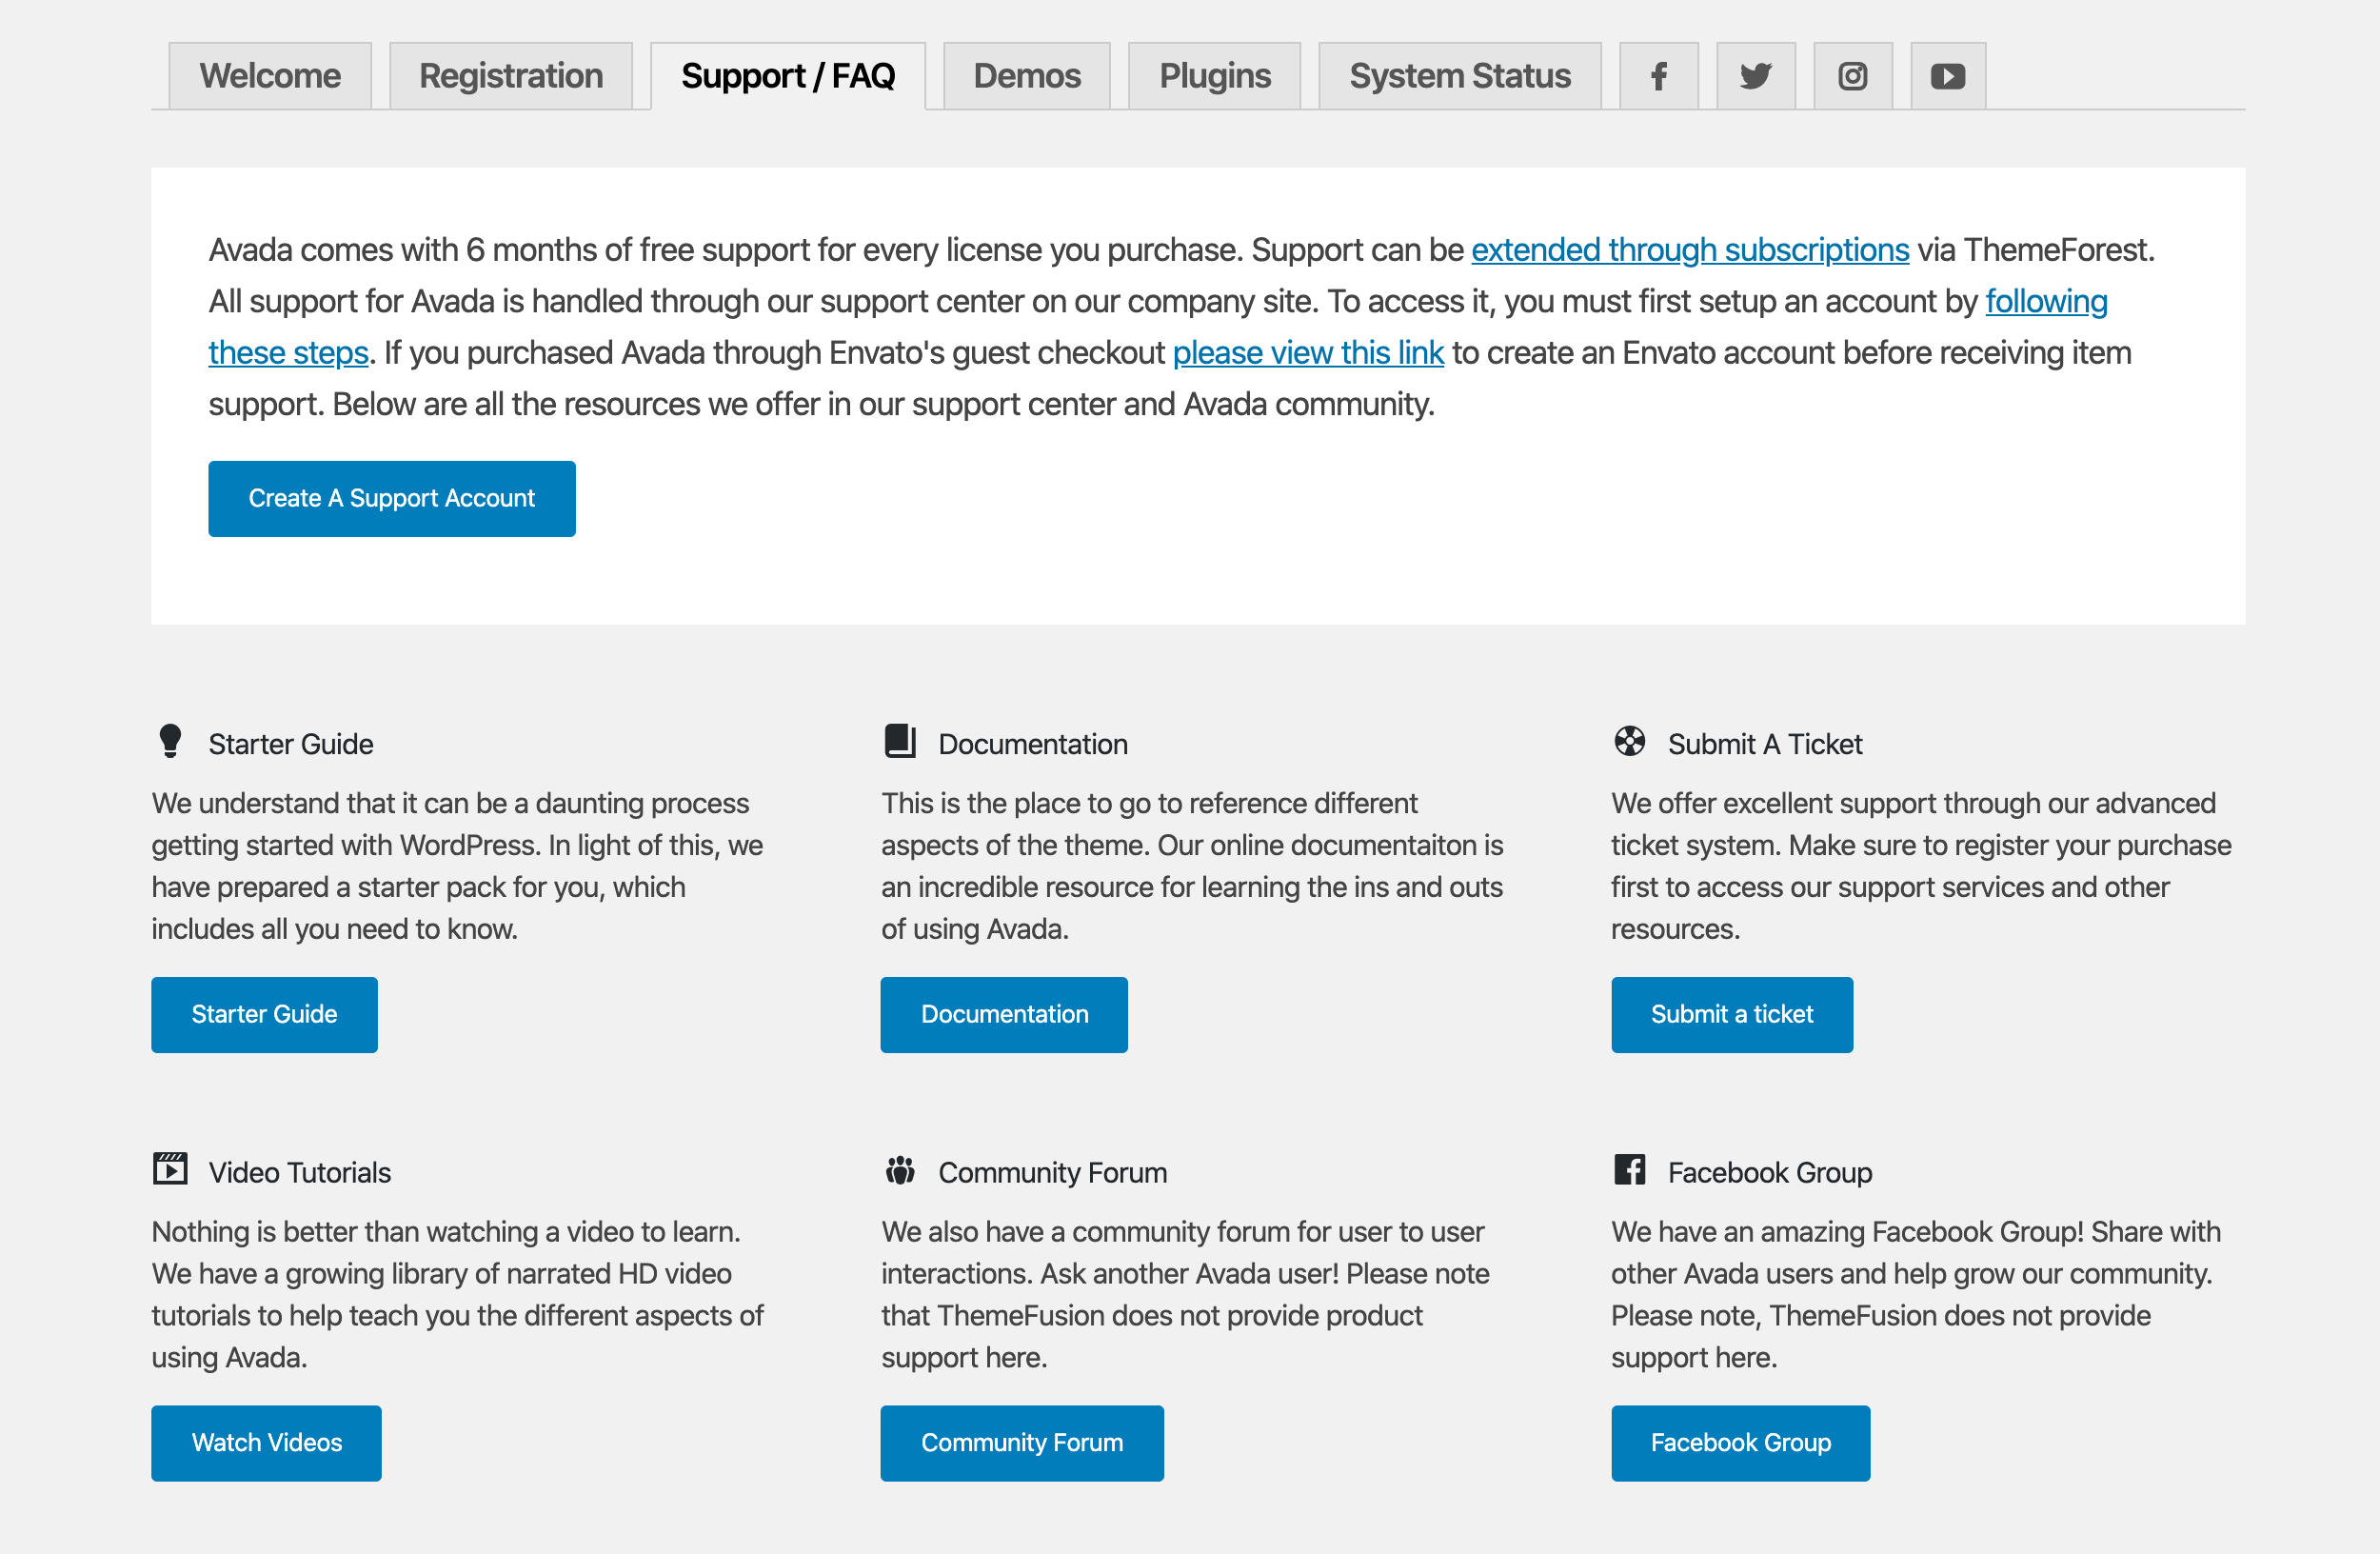Click the Documentation heading text
Viewport: 2380px width, 1554px height.
tap(1033, 744)
